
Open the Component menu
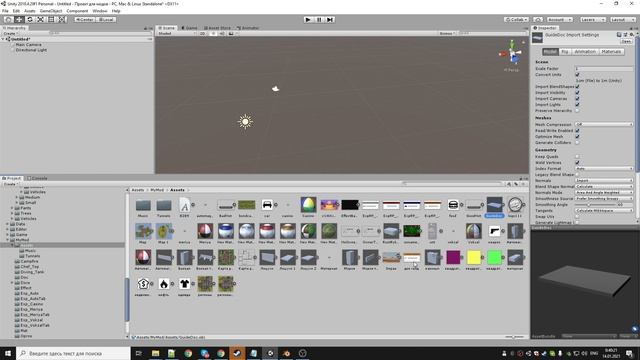coord(77,11)
